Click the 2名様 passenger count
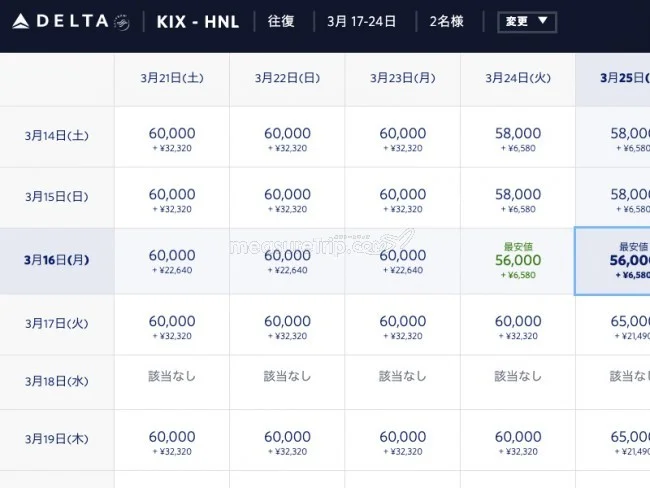 click(x=447, y=21)
